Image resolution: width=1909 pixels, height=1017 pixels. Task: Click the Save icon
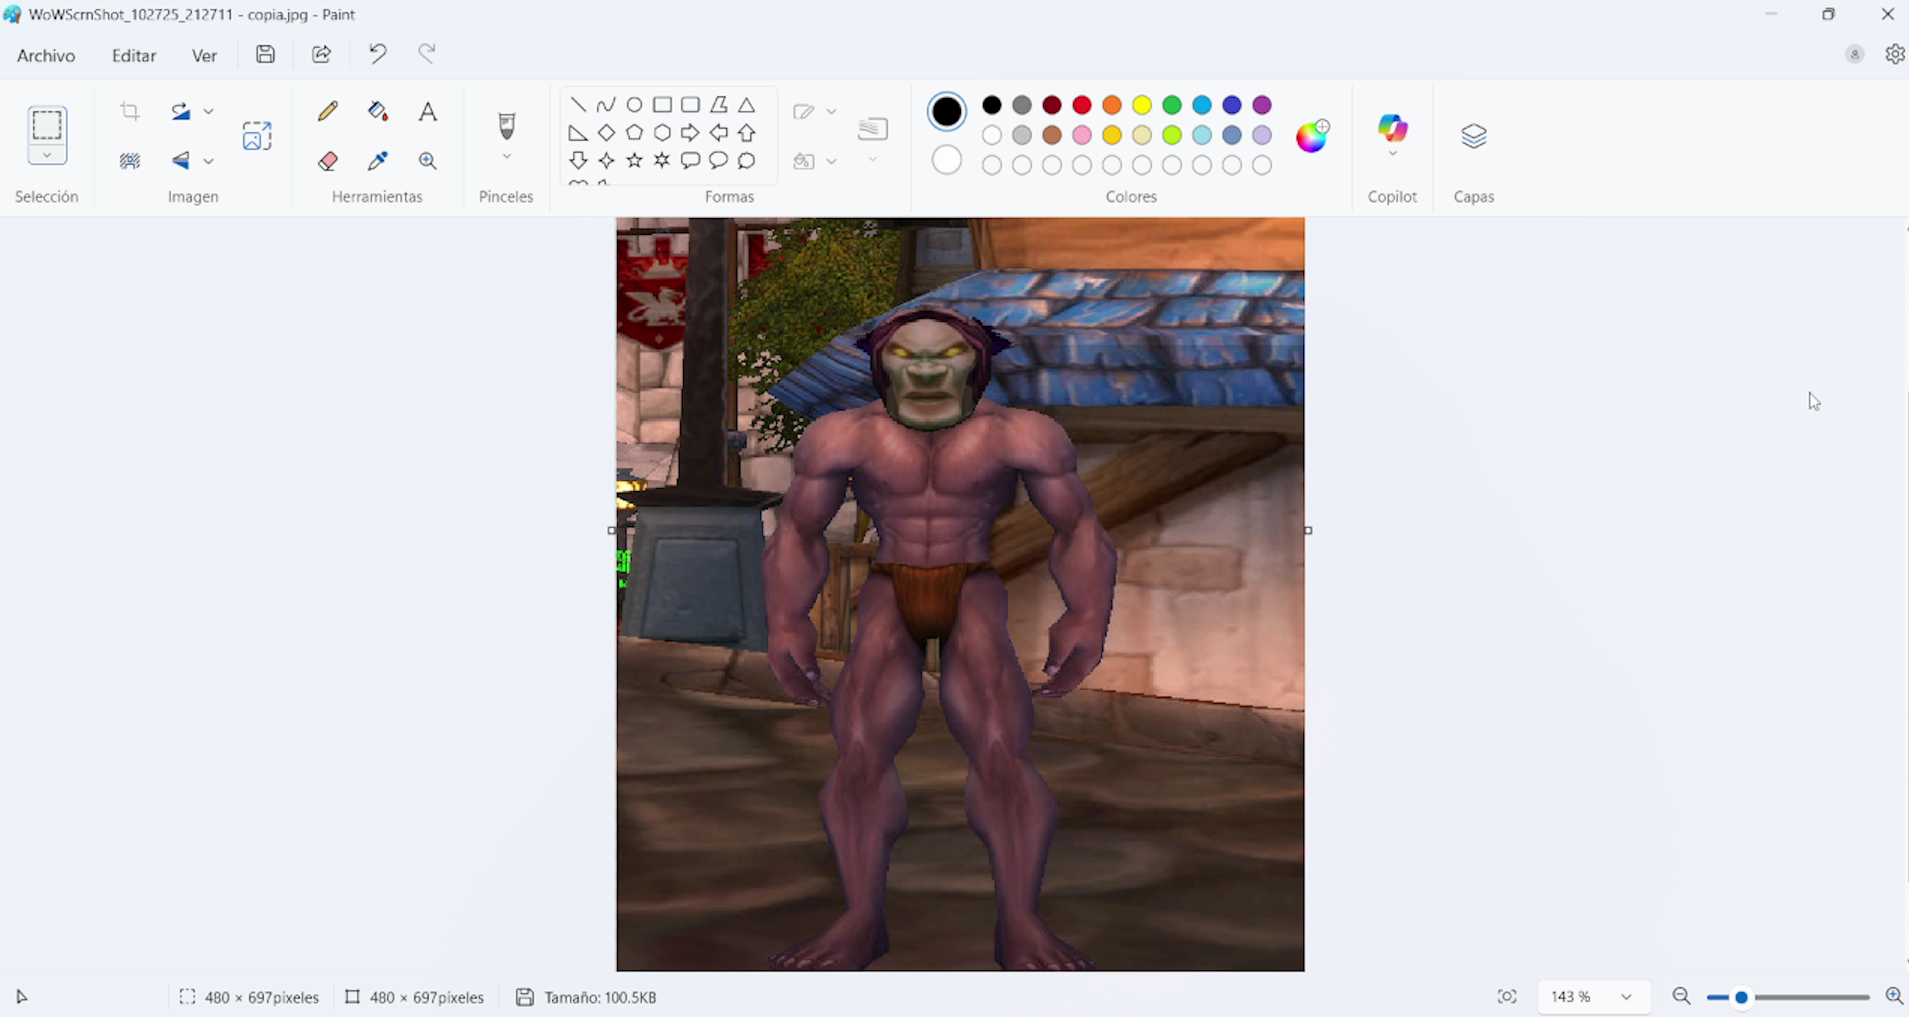point(265,54)
